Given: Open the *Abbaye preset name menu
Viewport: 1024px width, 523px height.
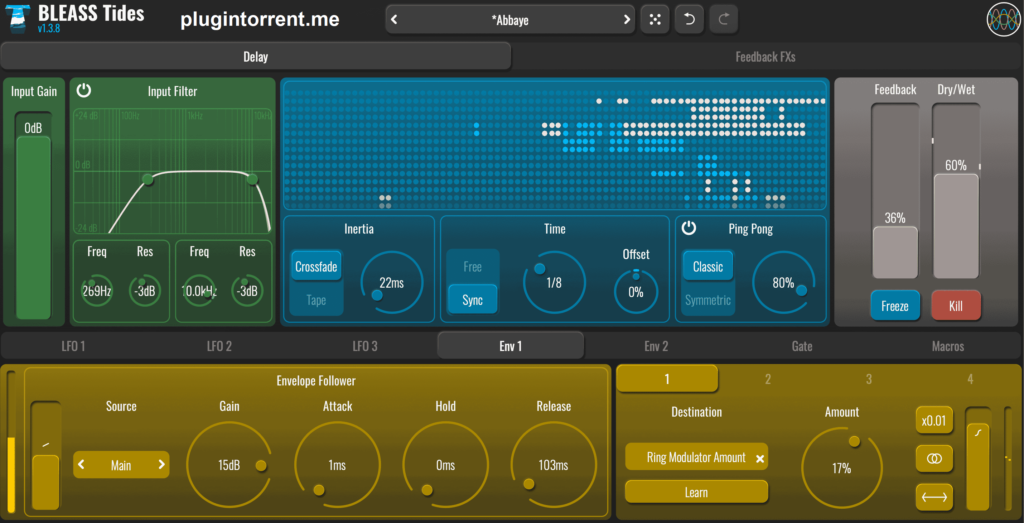Looking at the screenshot, I should coord(510,20).
